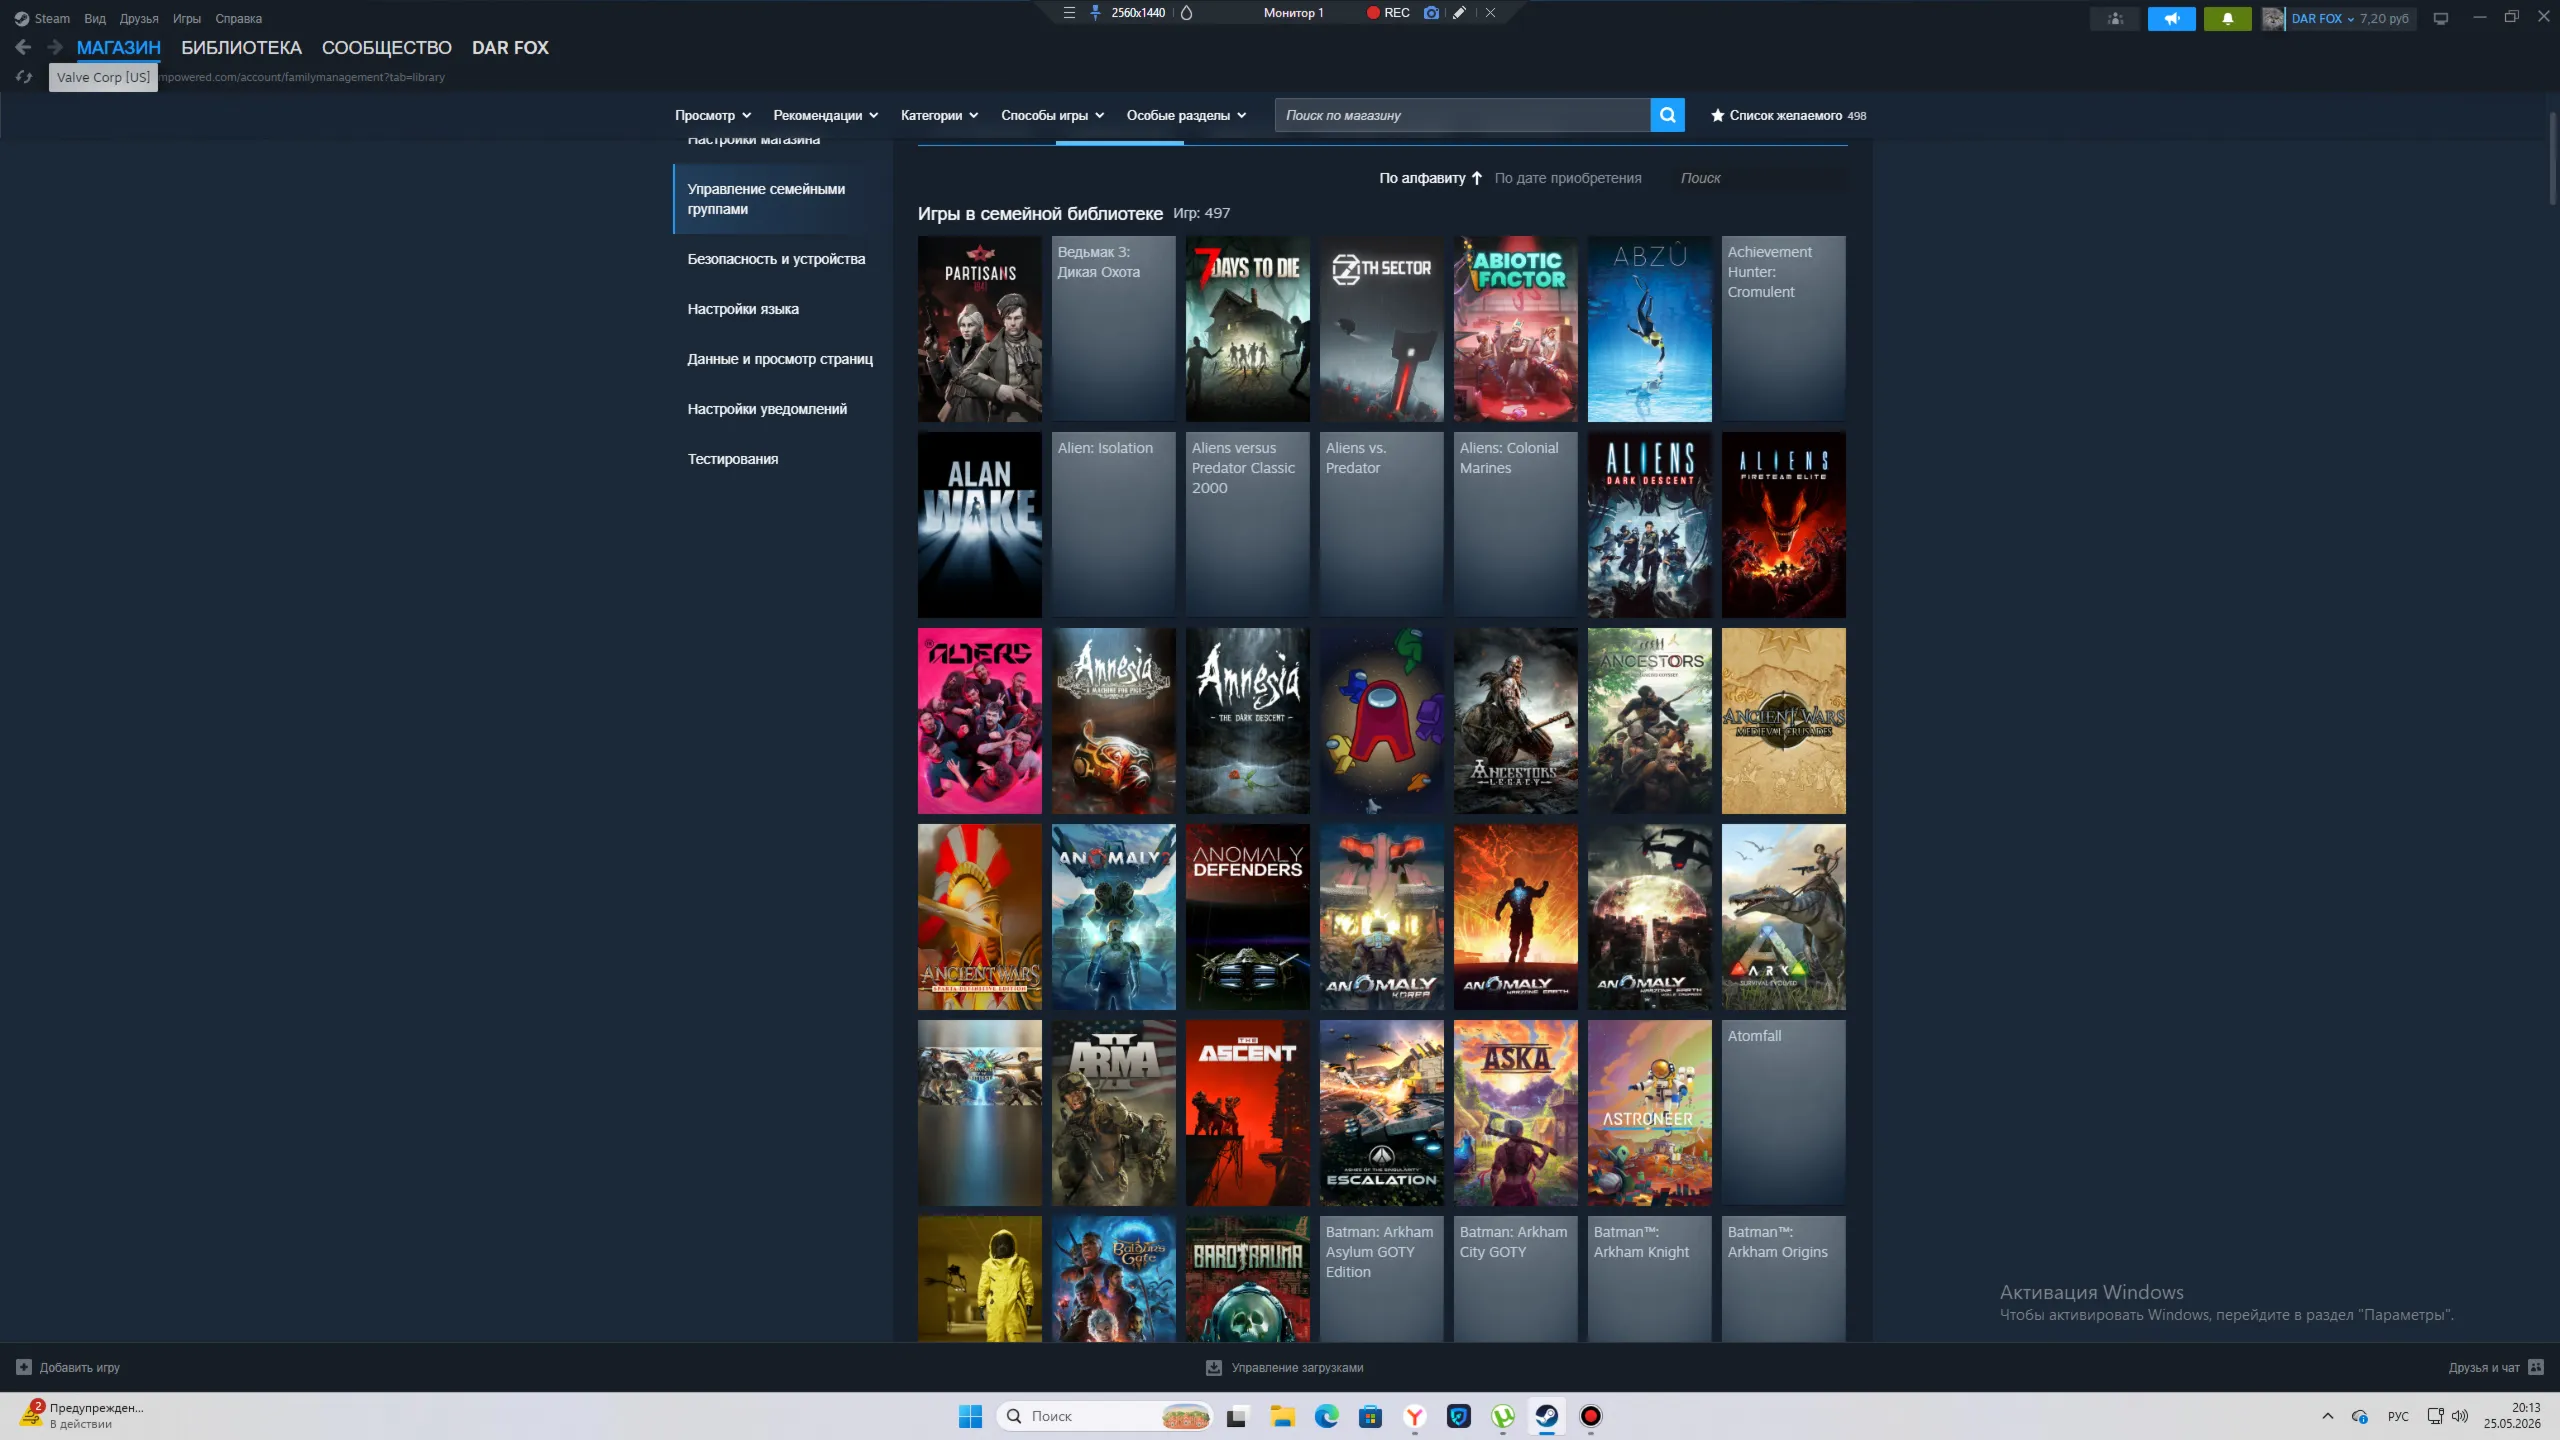Image resolution: width=2560 pixels, height=1440 pixels.
Task: Start recording with the red REC button
Action: click(1388, 13)
